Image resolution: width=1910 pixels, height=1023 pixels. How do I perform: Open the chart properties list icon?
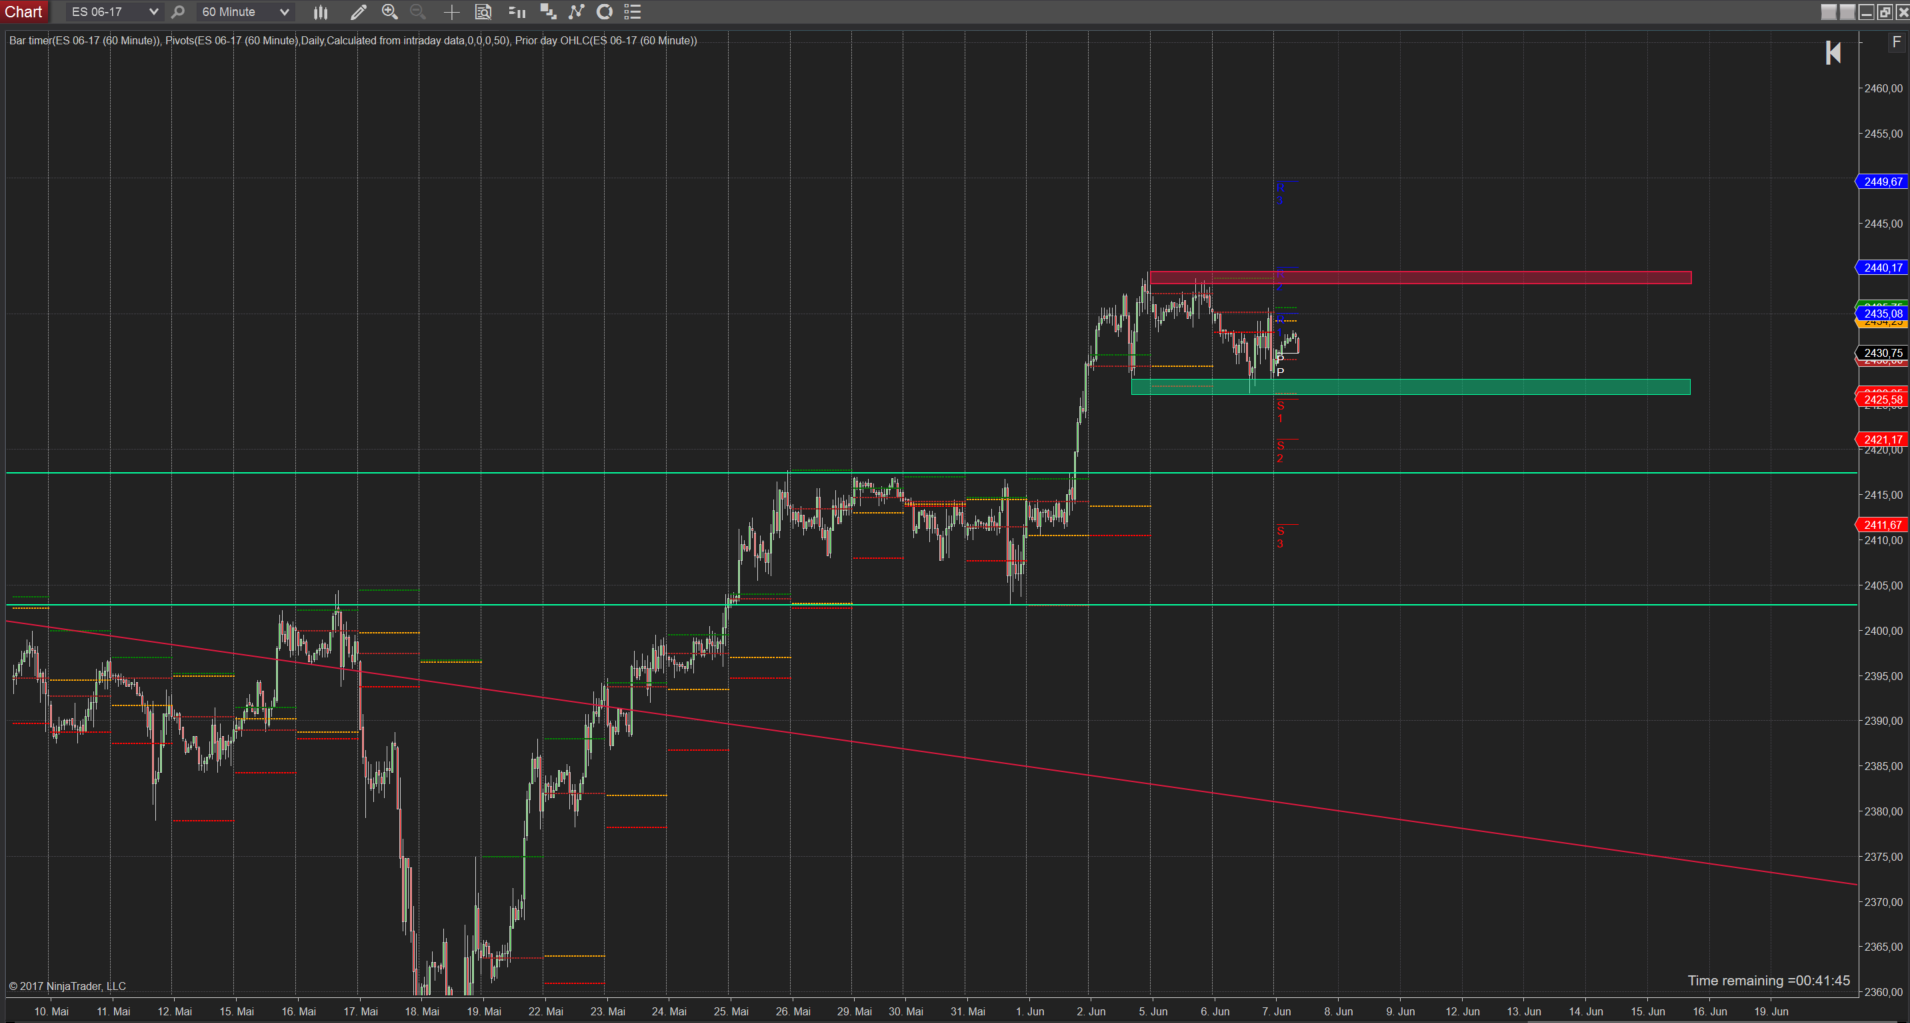[x=632, y=12]
